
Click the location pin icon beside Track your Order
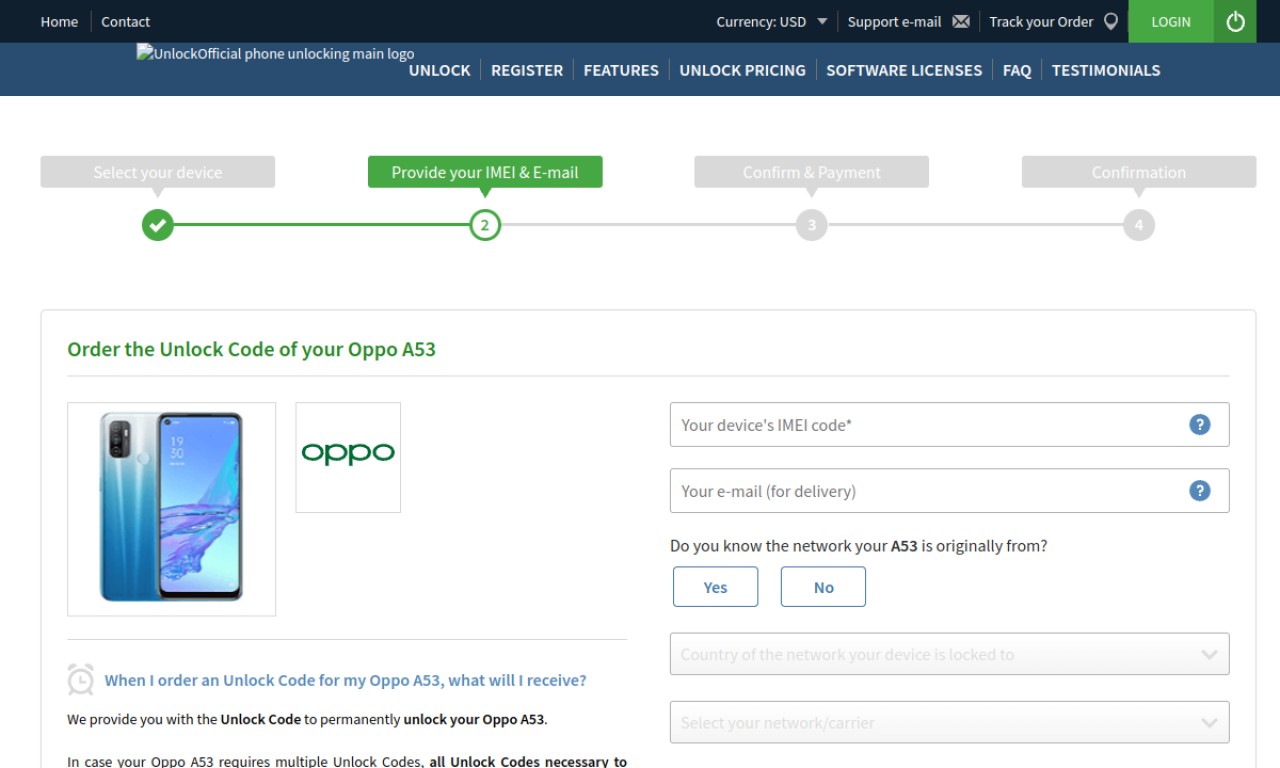[x=1110, y=21]
